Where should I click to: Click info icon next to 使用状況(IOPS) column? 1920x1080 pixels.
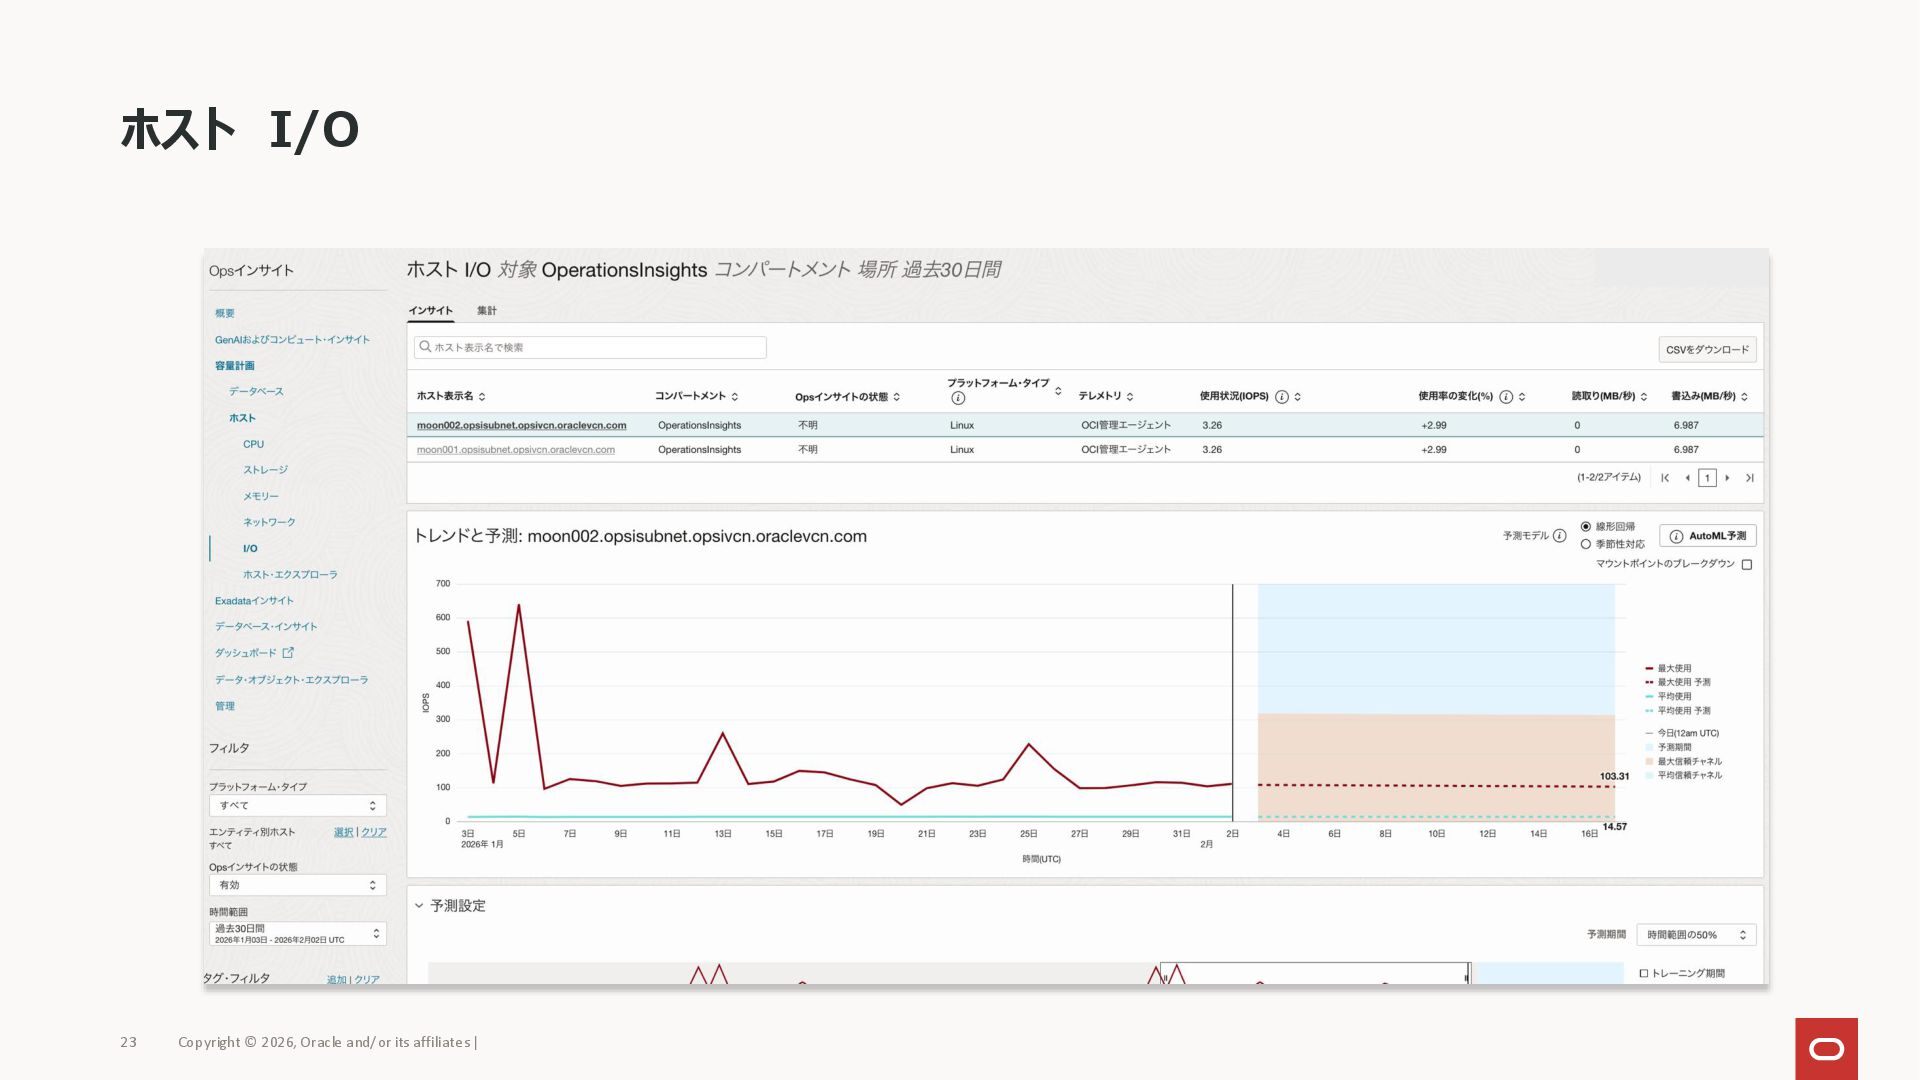(1282, 397)
